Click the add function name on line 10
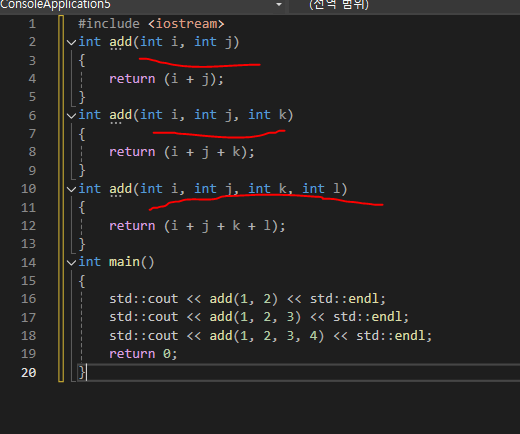Image resolution: width=520 pixels, height=434 pixels. (121, 189)
